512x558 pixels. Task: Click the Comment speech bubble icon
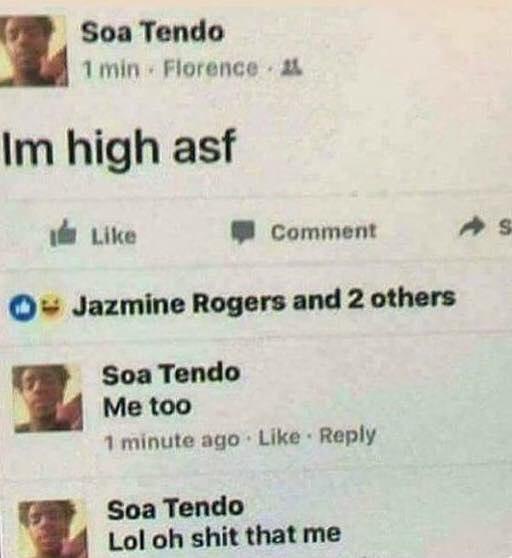[244, 231]
